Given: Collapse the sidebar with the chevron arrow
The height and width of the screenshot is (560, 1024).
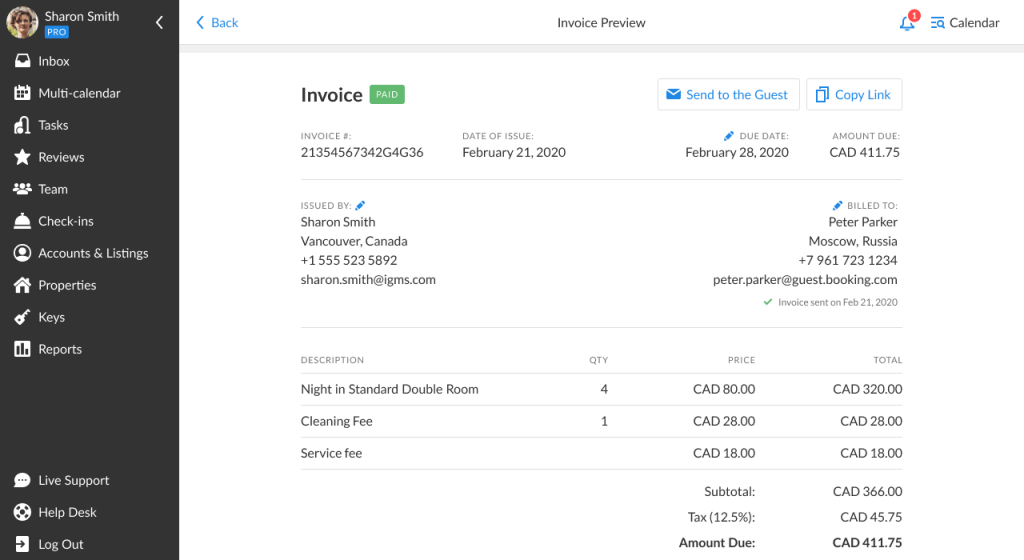Looking at the screenshot, I should click(158, 22).
